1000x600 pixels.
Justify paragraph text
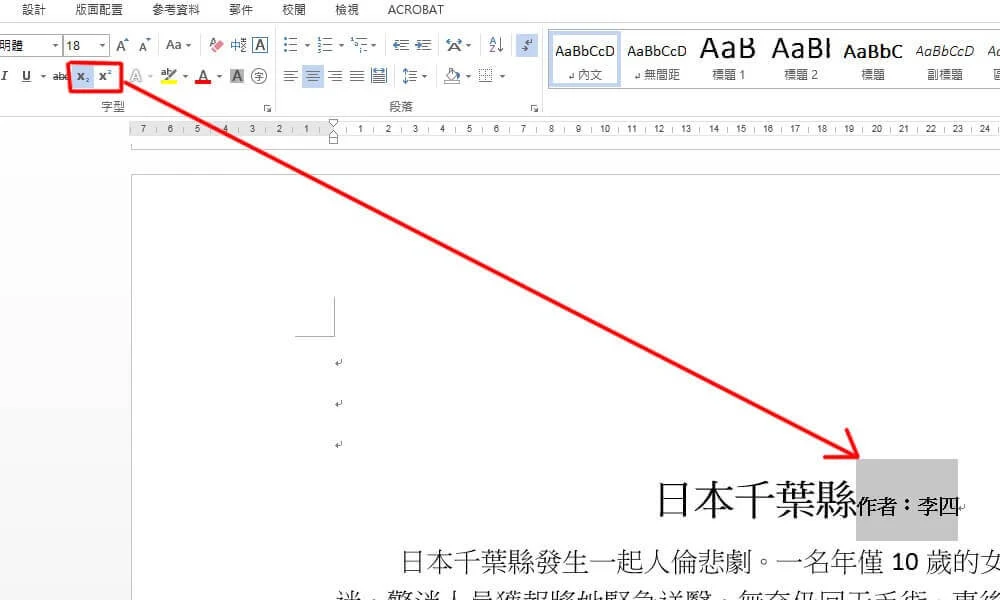[357, 77]
